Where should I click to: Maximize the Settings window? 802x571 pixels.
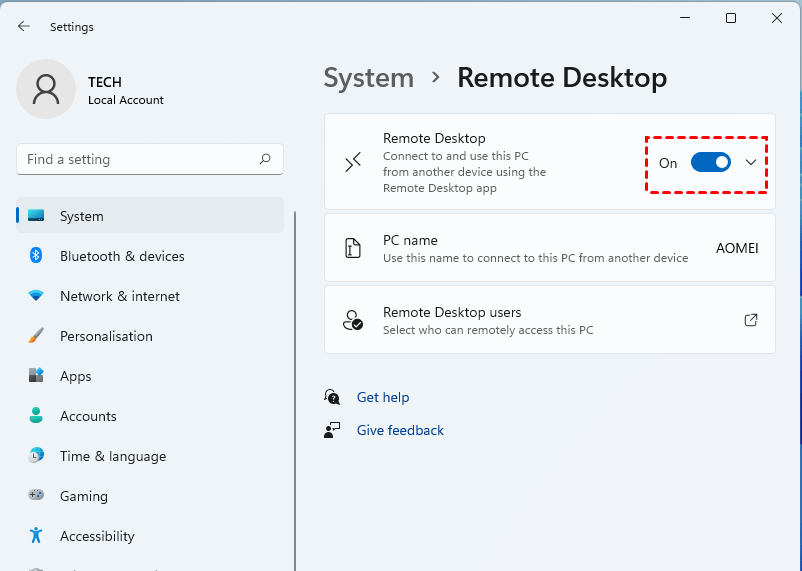[x=731, y=18]
